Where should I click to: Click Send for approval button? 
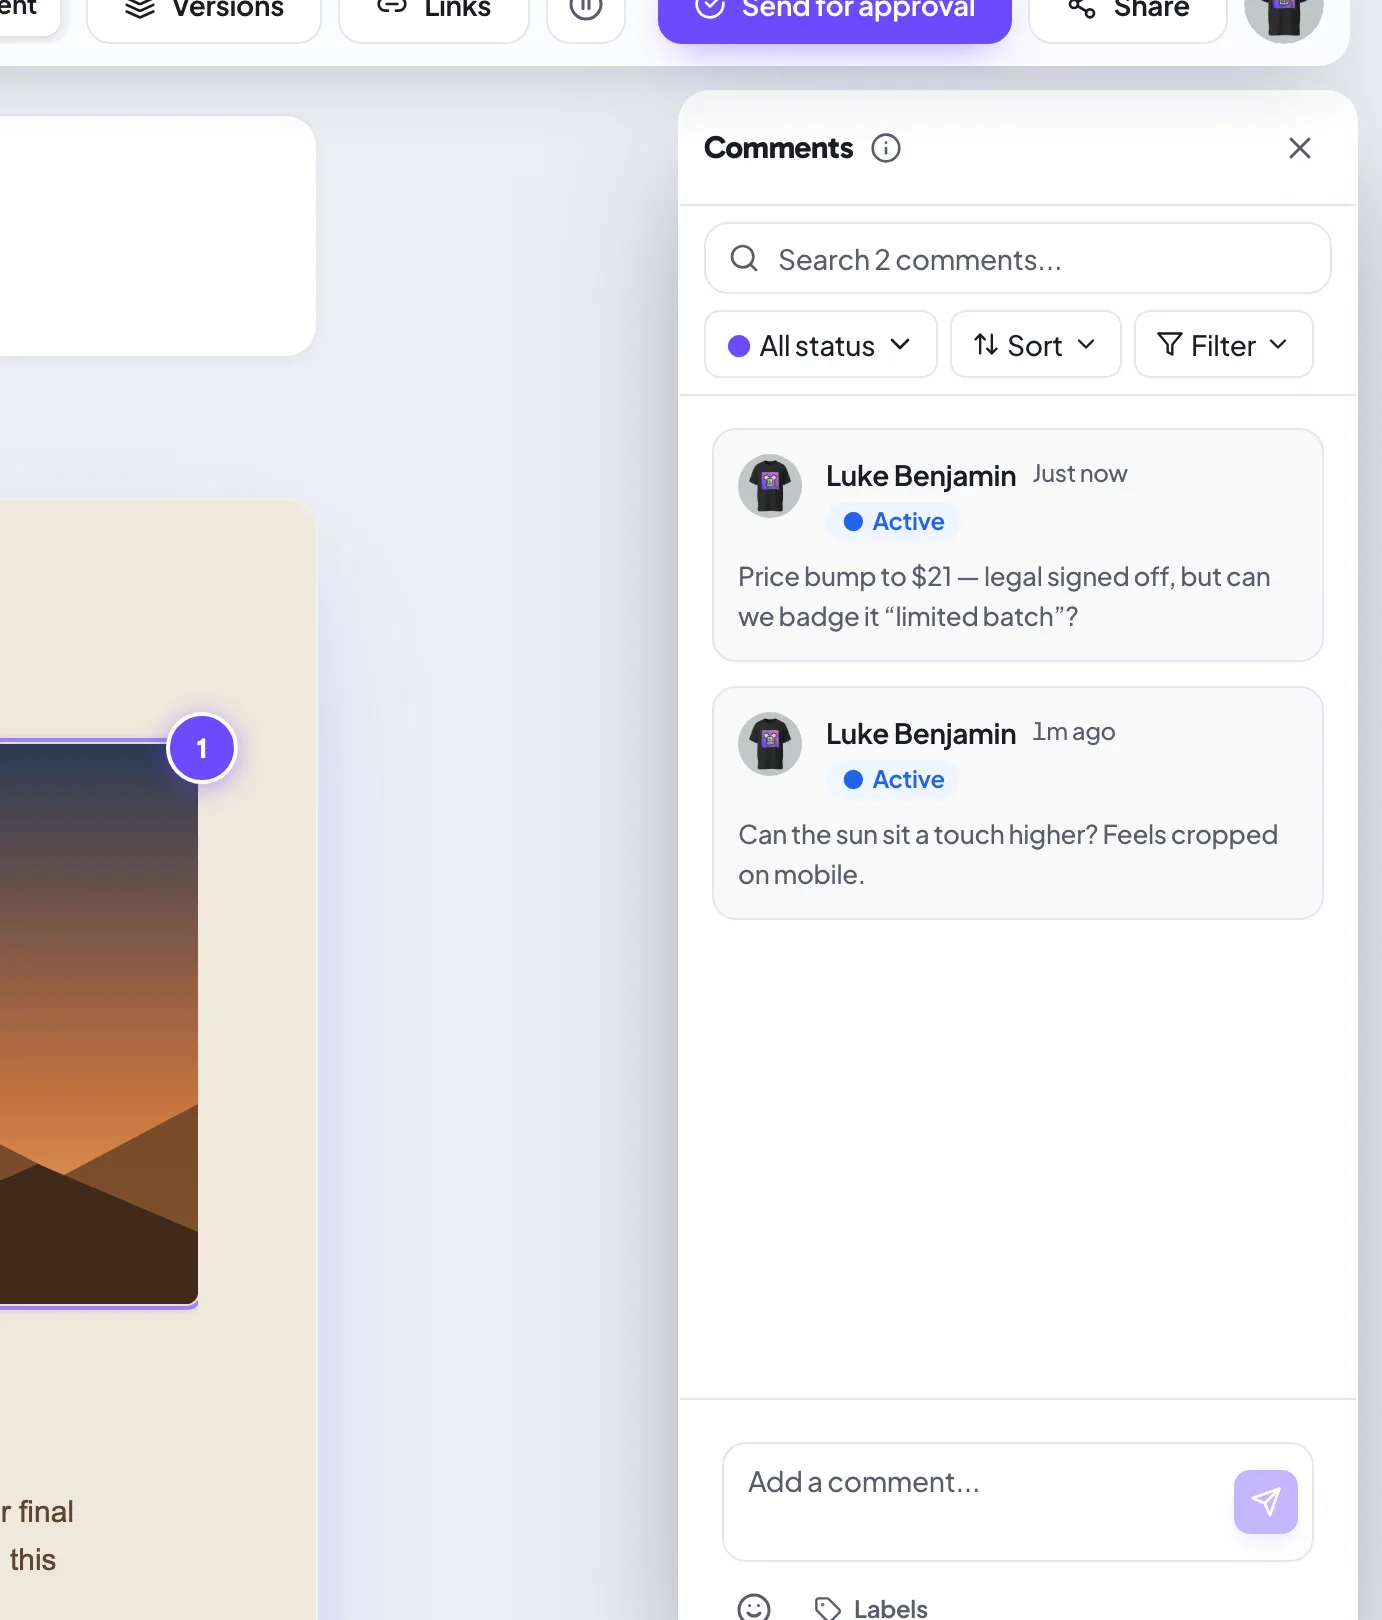[x=835, y=12]
